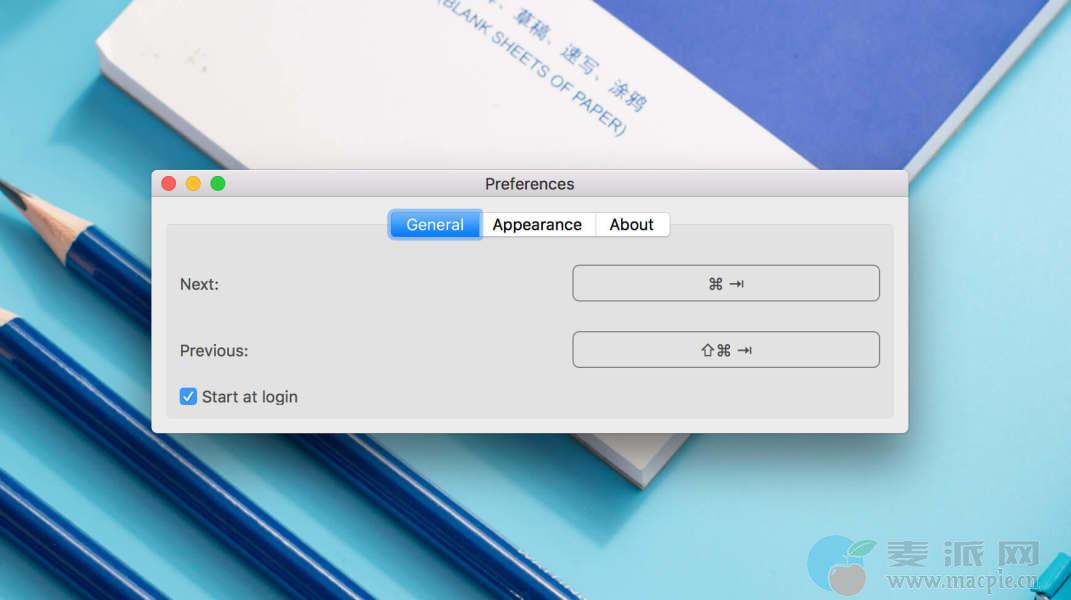The height and width of the screenshot is (600, 1071).
Task: Open the Appearance tab
Action: pos(537,225)
